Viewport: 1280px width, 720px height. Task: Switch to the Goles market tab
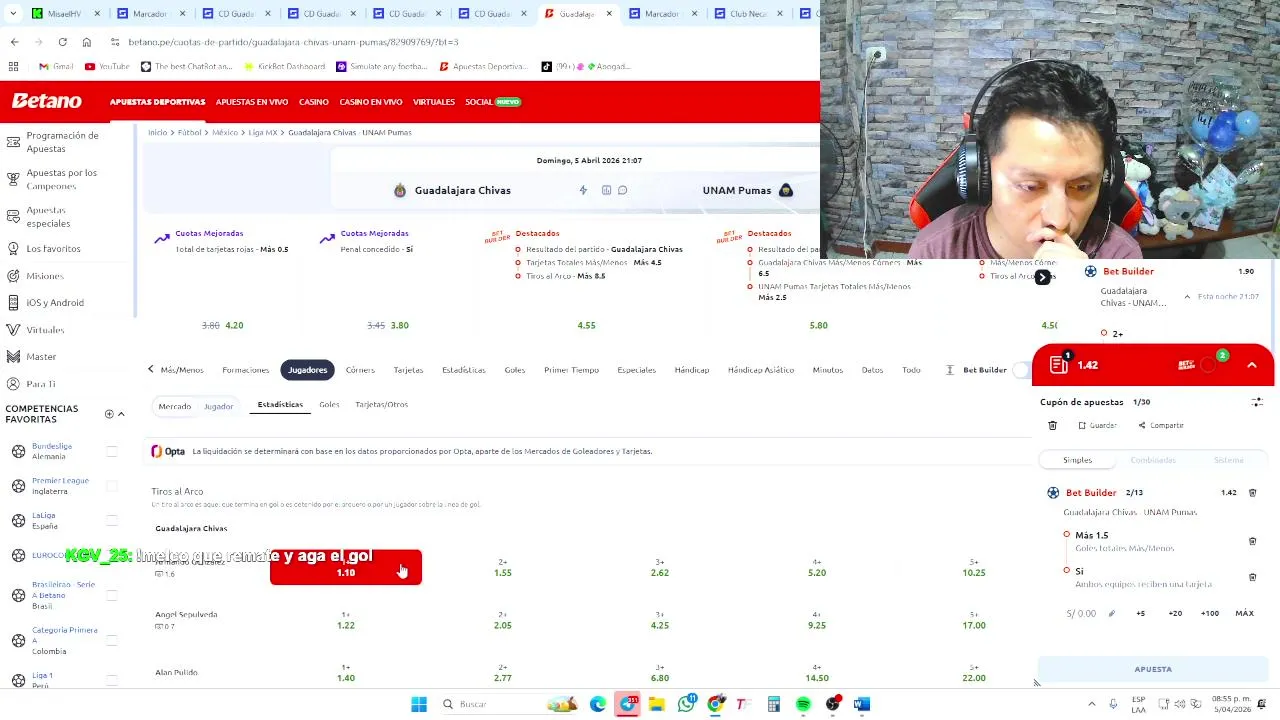point(514,370)
